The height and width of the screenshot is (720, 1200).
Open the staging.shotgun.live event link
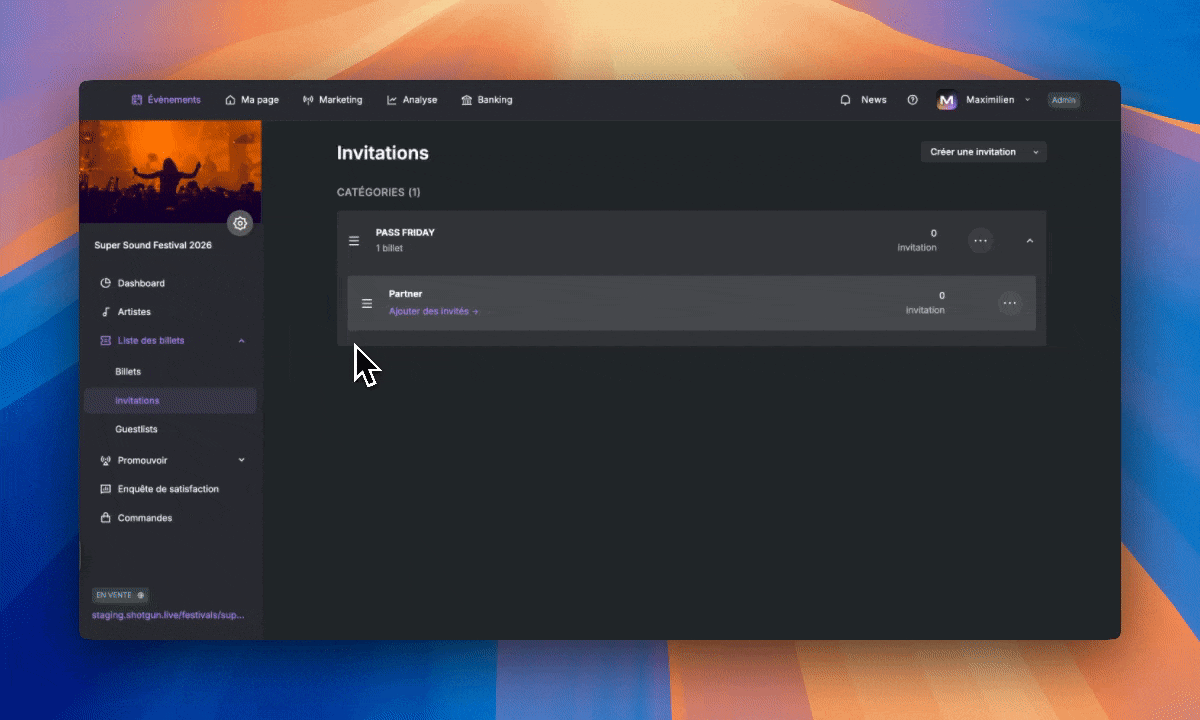click(167, 615)
